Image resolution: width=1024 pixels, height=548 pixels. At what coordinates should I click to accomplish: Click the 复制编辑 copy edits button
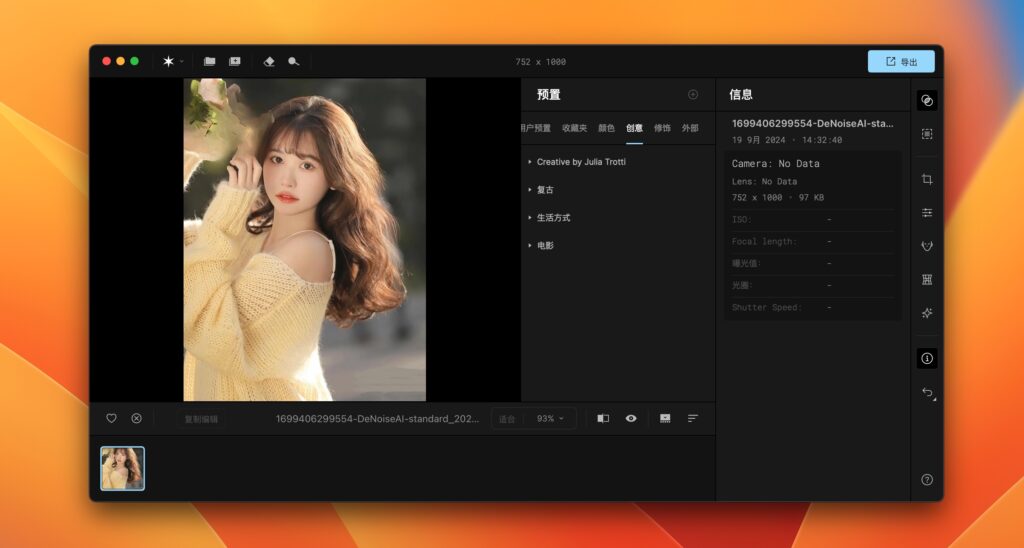click(201, 419)
